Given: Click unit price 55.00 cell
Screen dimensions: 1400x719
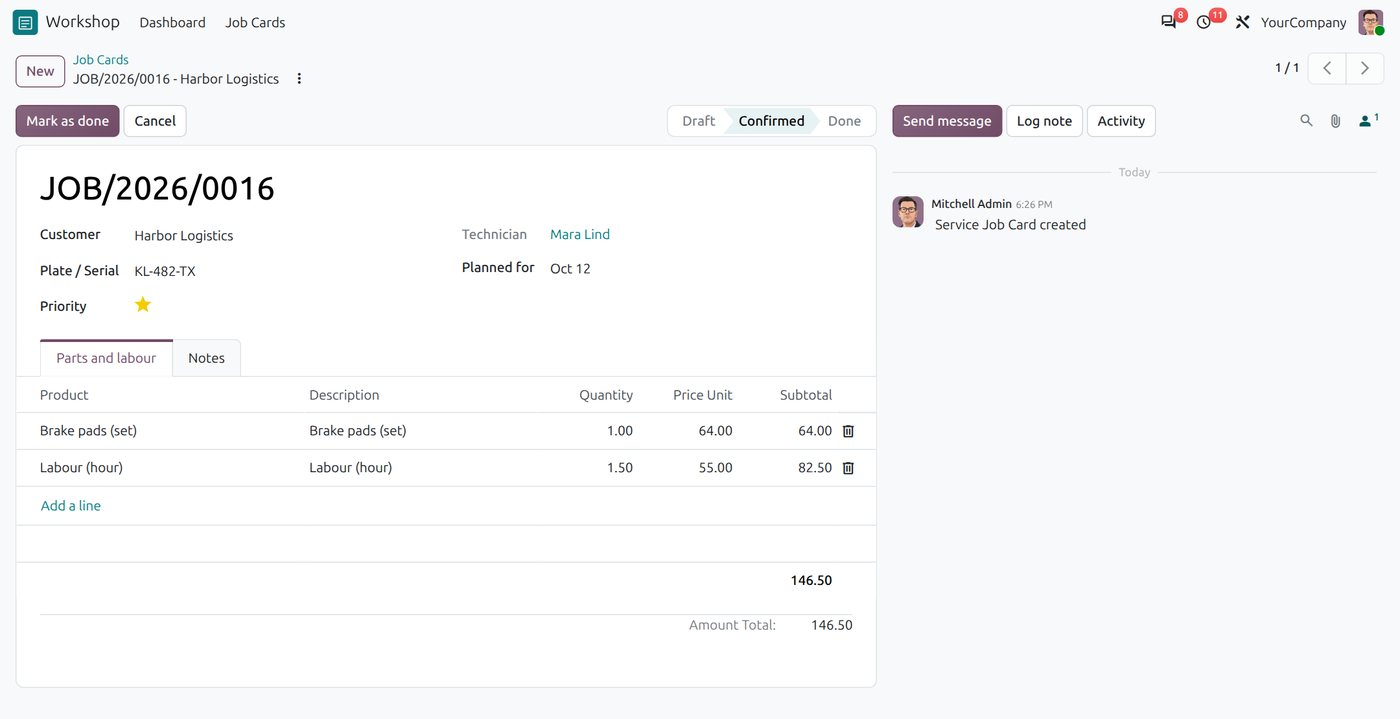Looking at the screenshot, I should [x=716, y=468].
